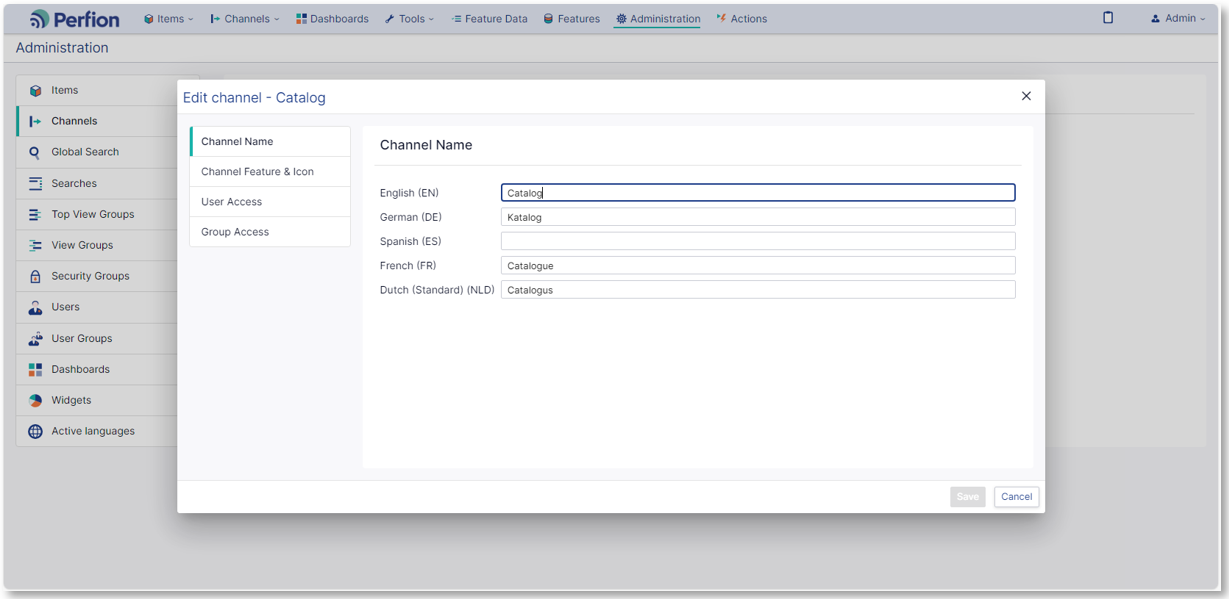Open Security Groups label in sidebar
The image size is (1229, 599).
click(x=90, y=276)
